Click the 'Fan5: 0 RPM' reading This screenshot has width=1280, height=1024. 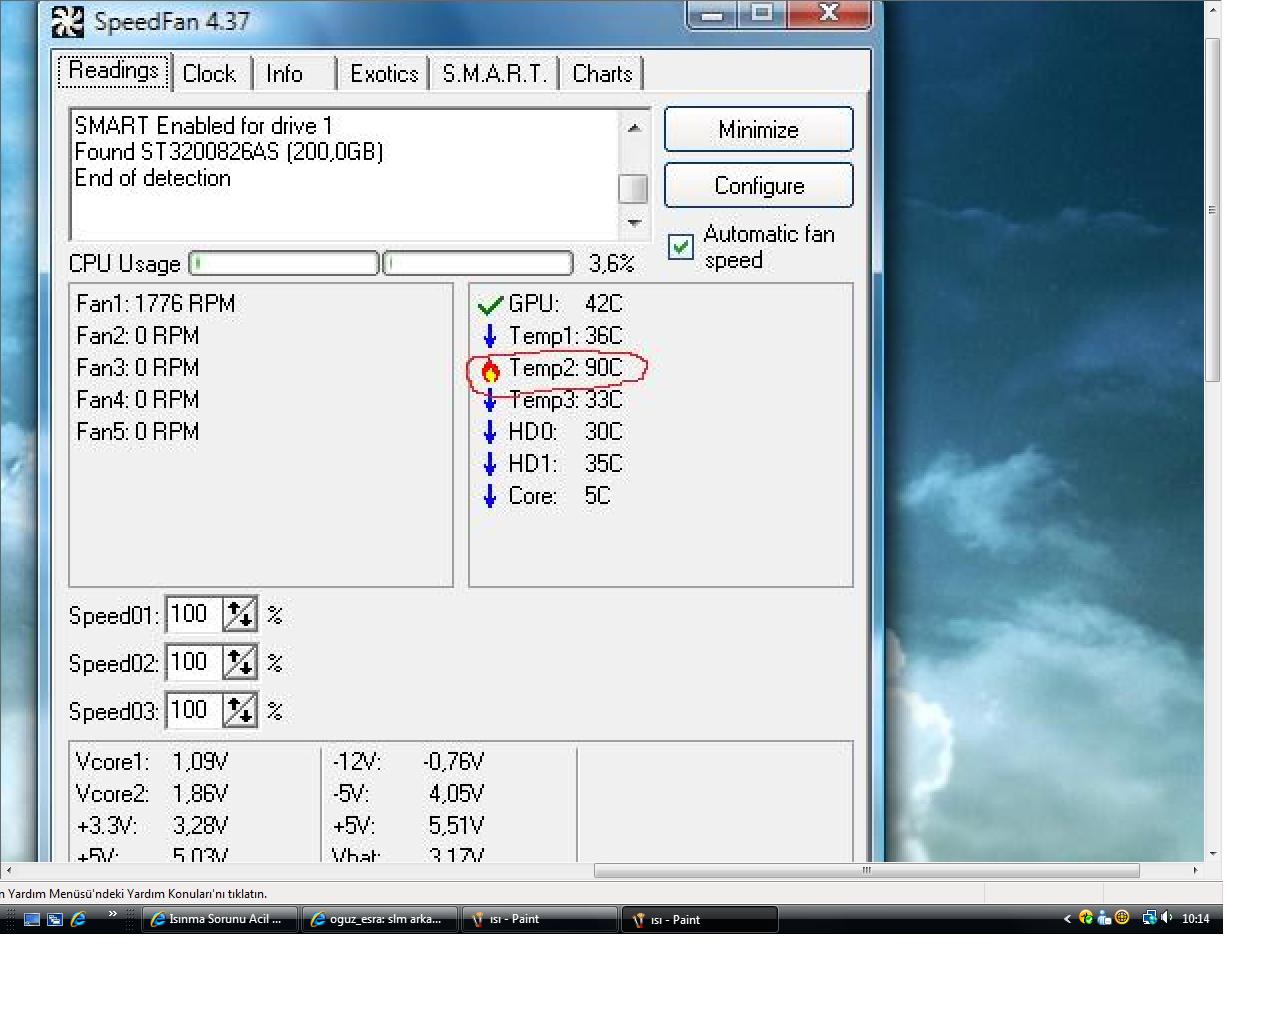(x=138, y=432)
